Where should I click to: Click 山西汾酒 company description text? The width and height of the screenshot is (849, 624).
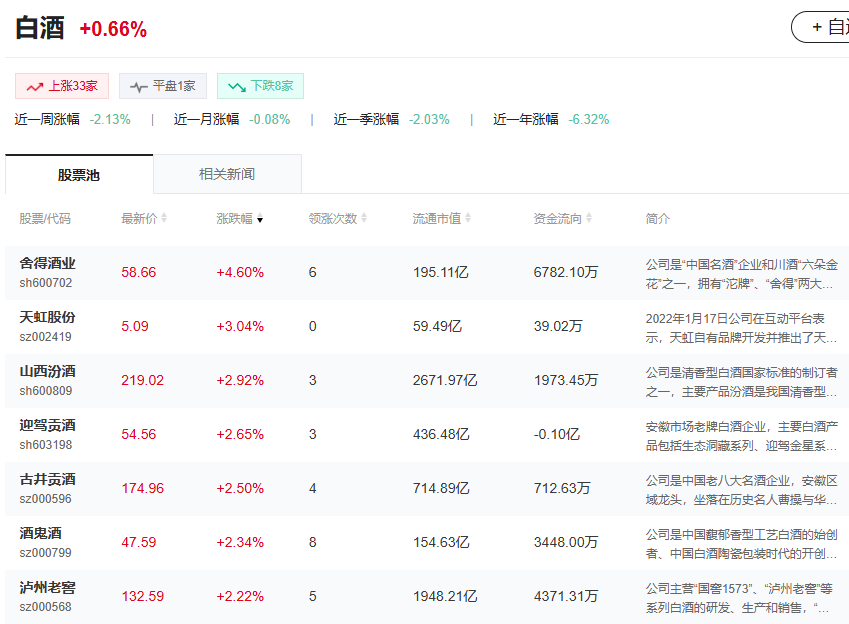click(741, 382)
